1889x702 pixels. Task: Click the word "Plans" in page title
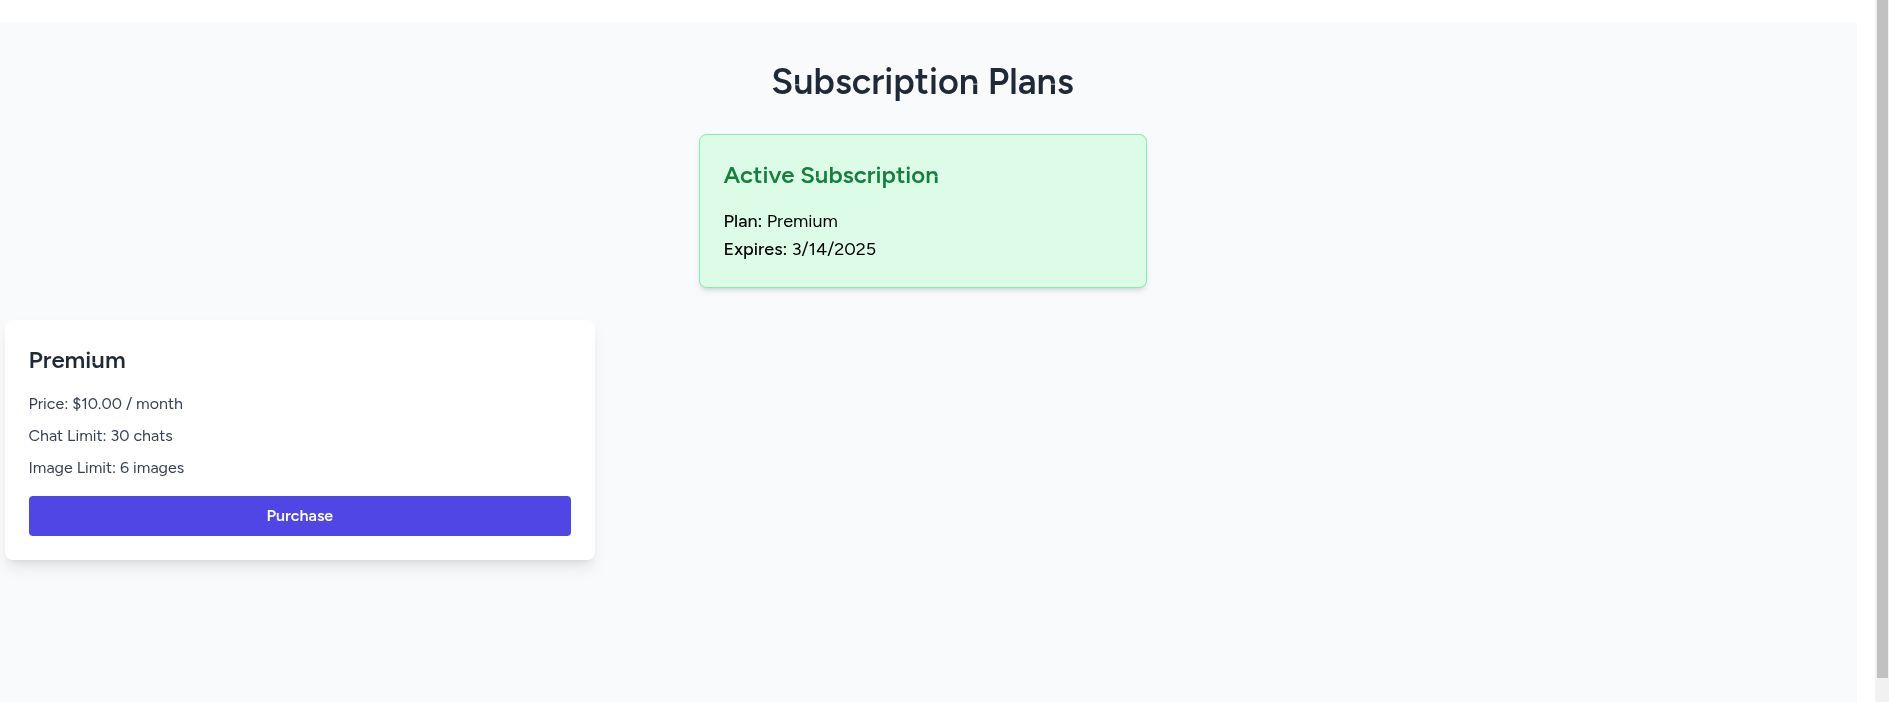point(1030,82)
